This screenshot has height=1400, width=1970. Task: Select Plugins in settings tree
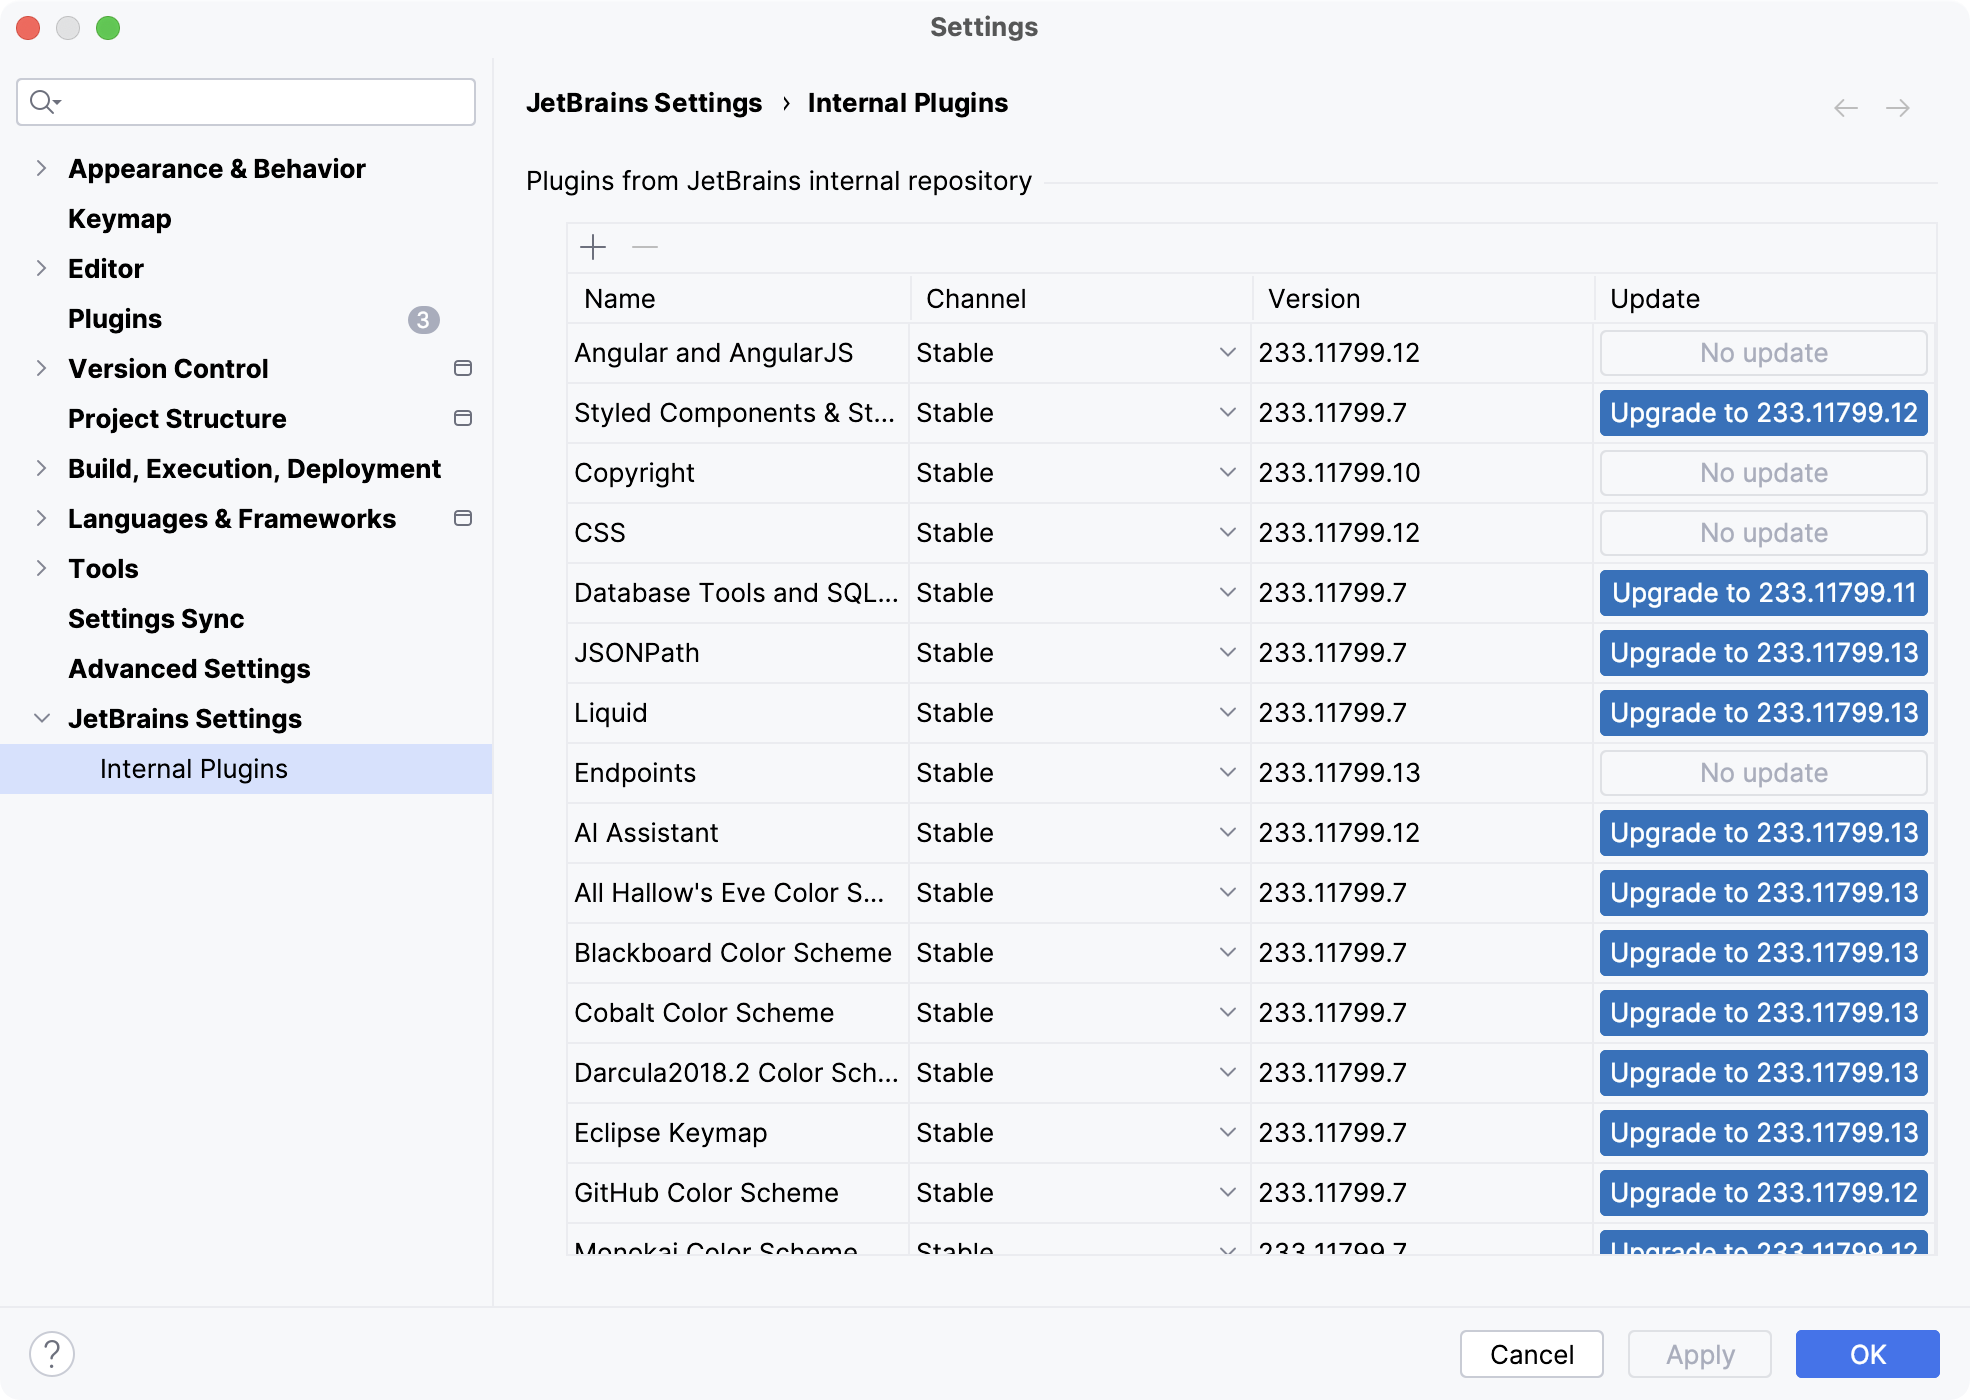pyautogui.click(x=115, y=319)
